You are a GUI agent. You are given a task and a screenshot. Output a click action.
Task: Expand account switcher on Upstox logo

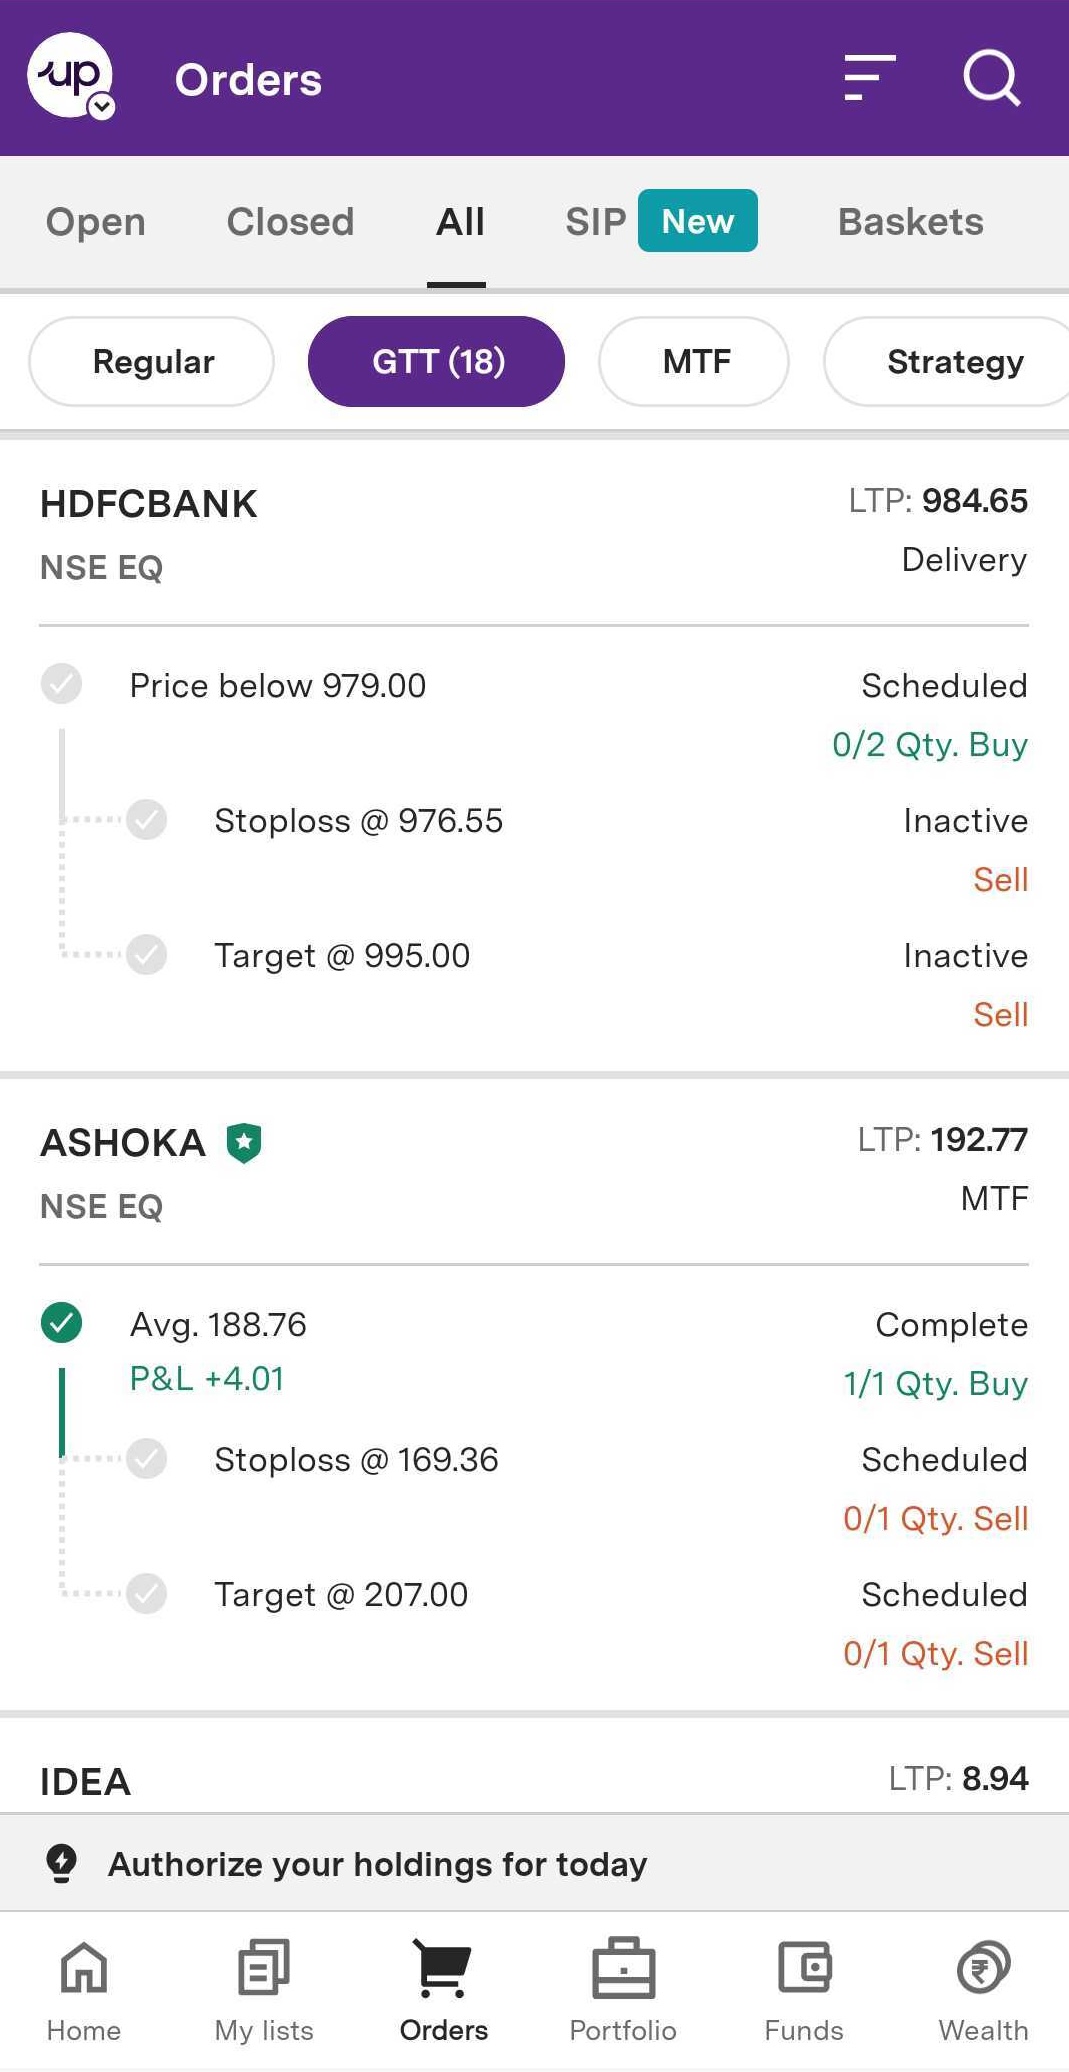(x=101, y=106)
